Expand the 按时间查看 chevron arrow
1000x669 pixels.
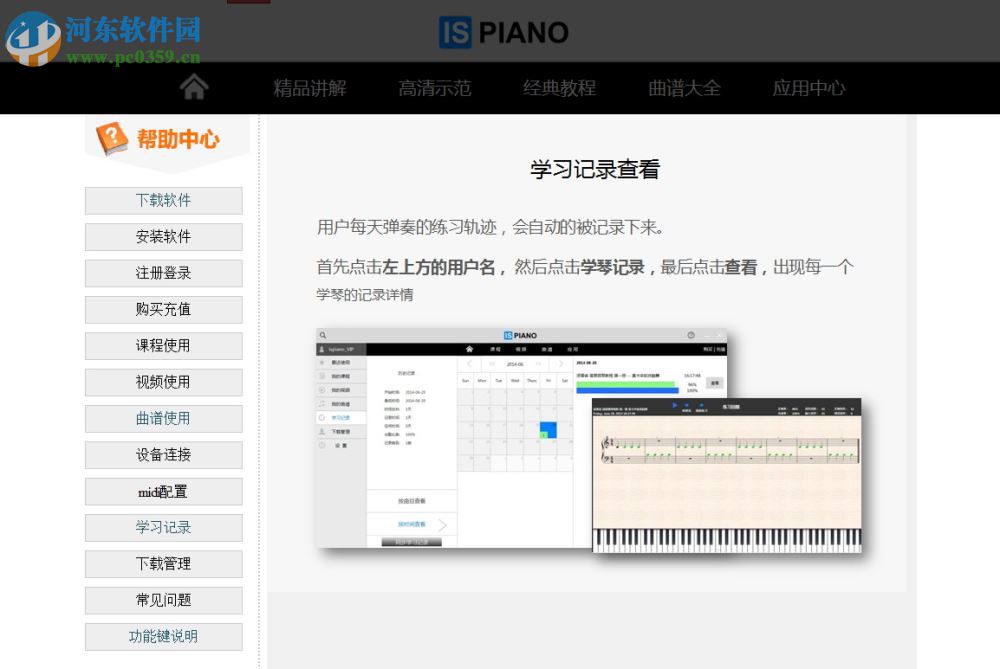pyautogui.click(x=443, y=524)
